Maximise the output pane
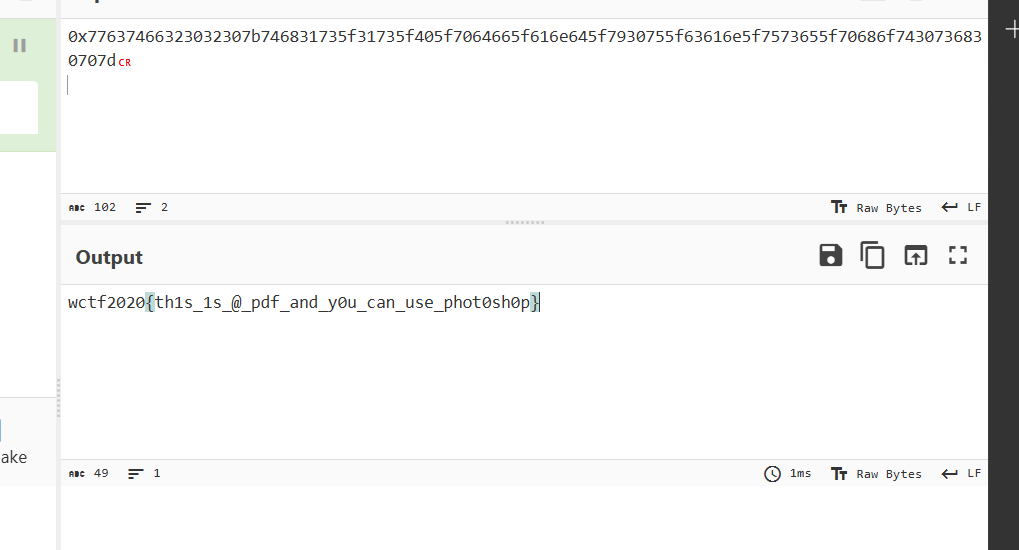This screenshot has height=550, width=1019. click(x=958, y=256)
